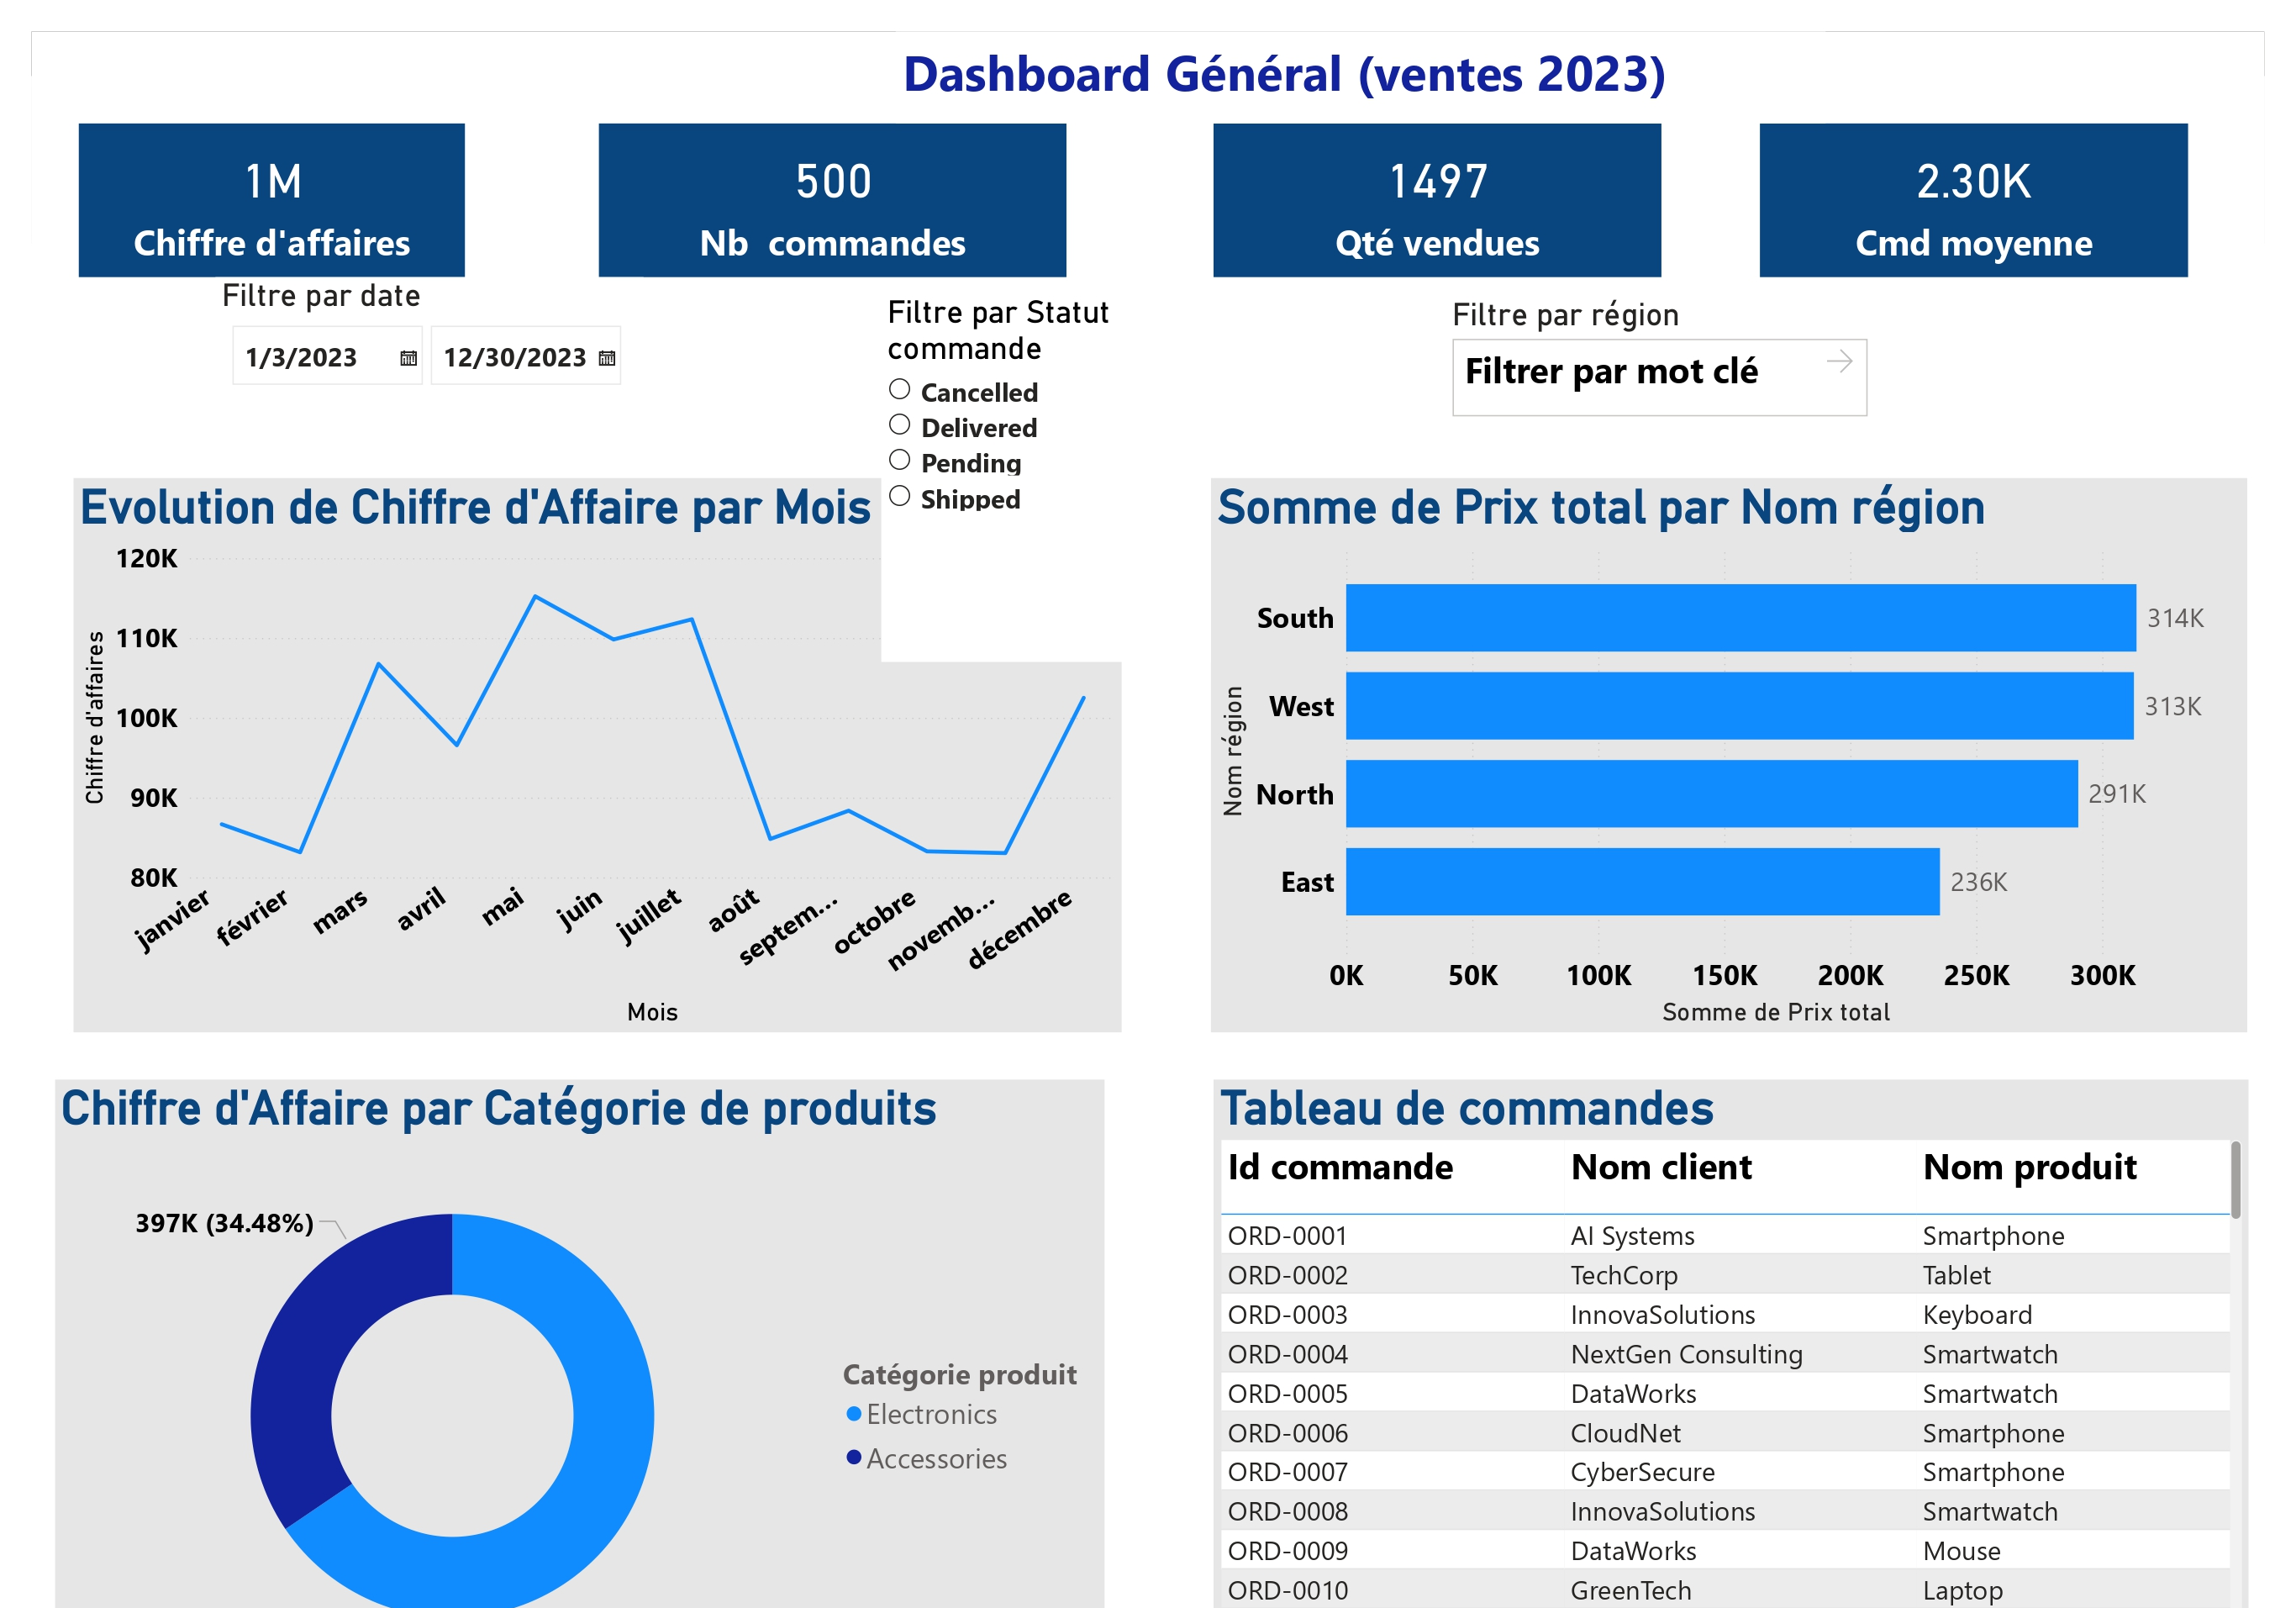Click the Electronics legend color dot
Viewport: 2296px width, 1608px height.
tap(854, 1414)
